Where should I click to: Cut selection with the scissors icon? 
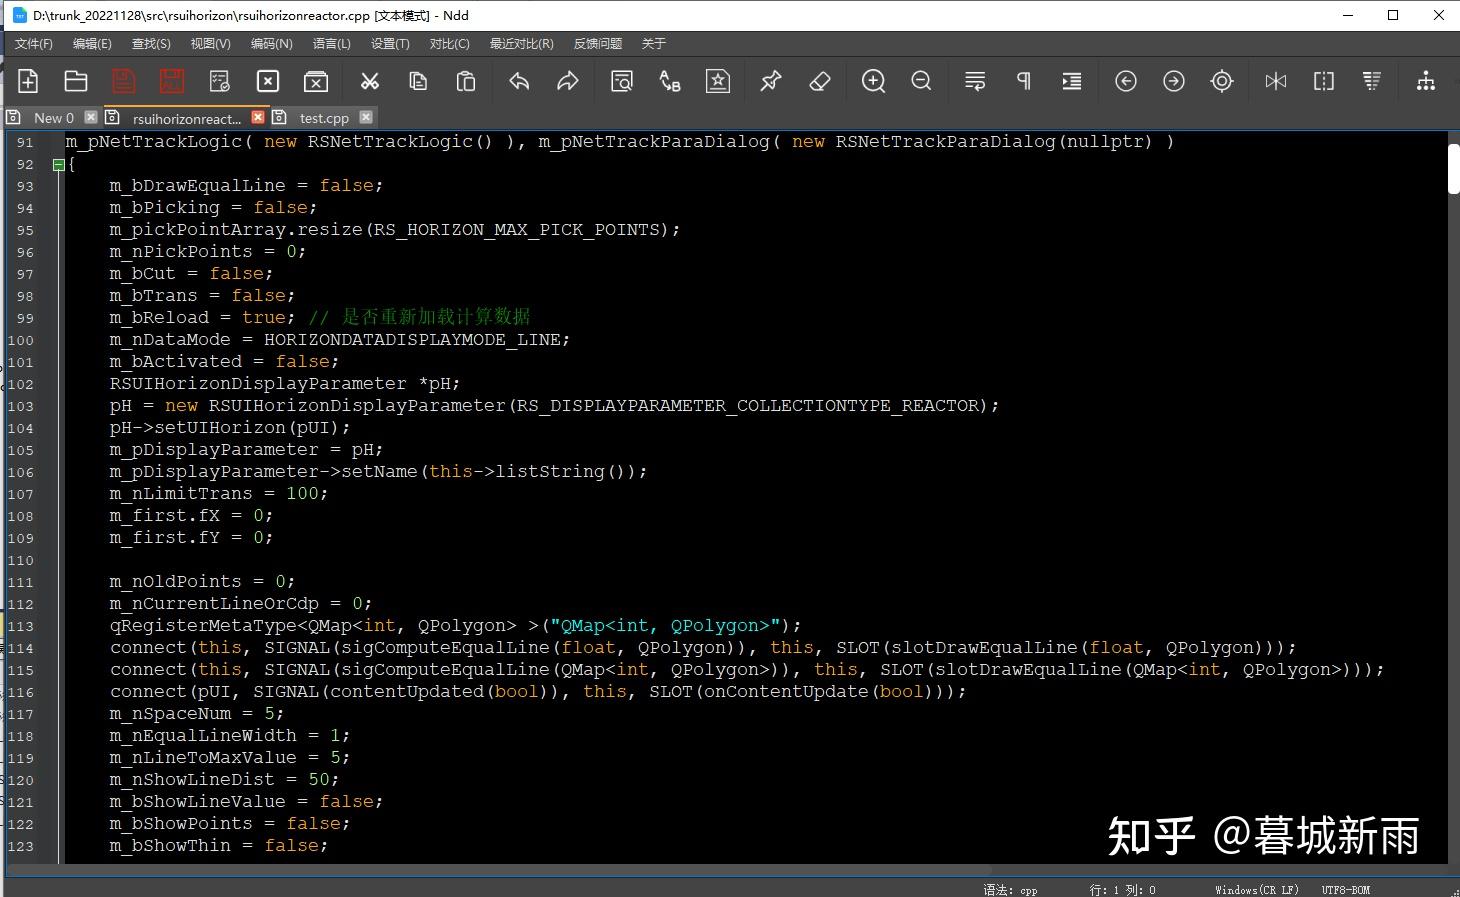(370, 81)
